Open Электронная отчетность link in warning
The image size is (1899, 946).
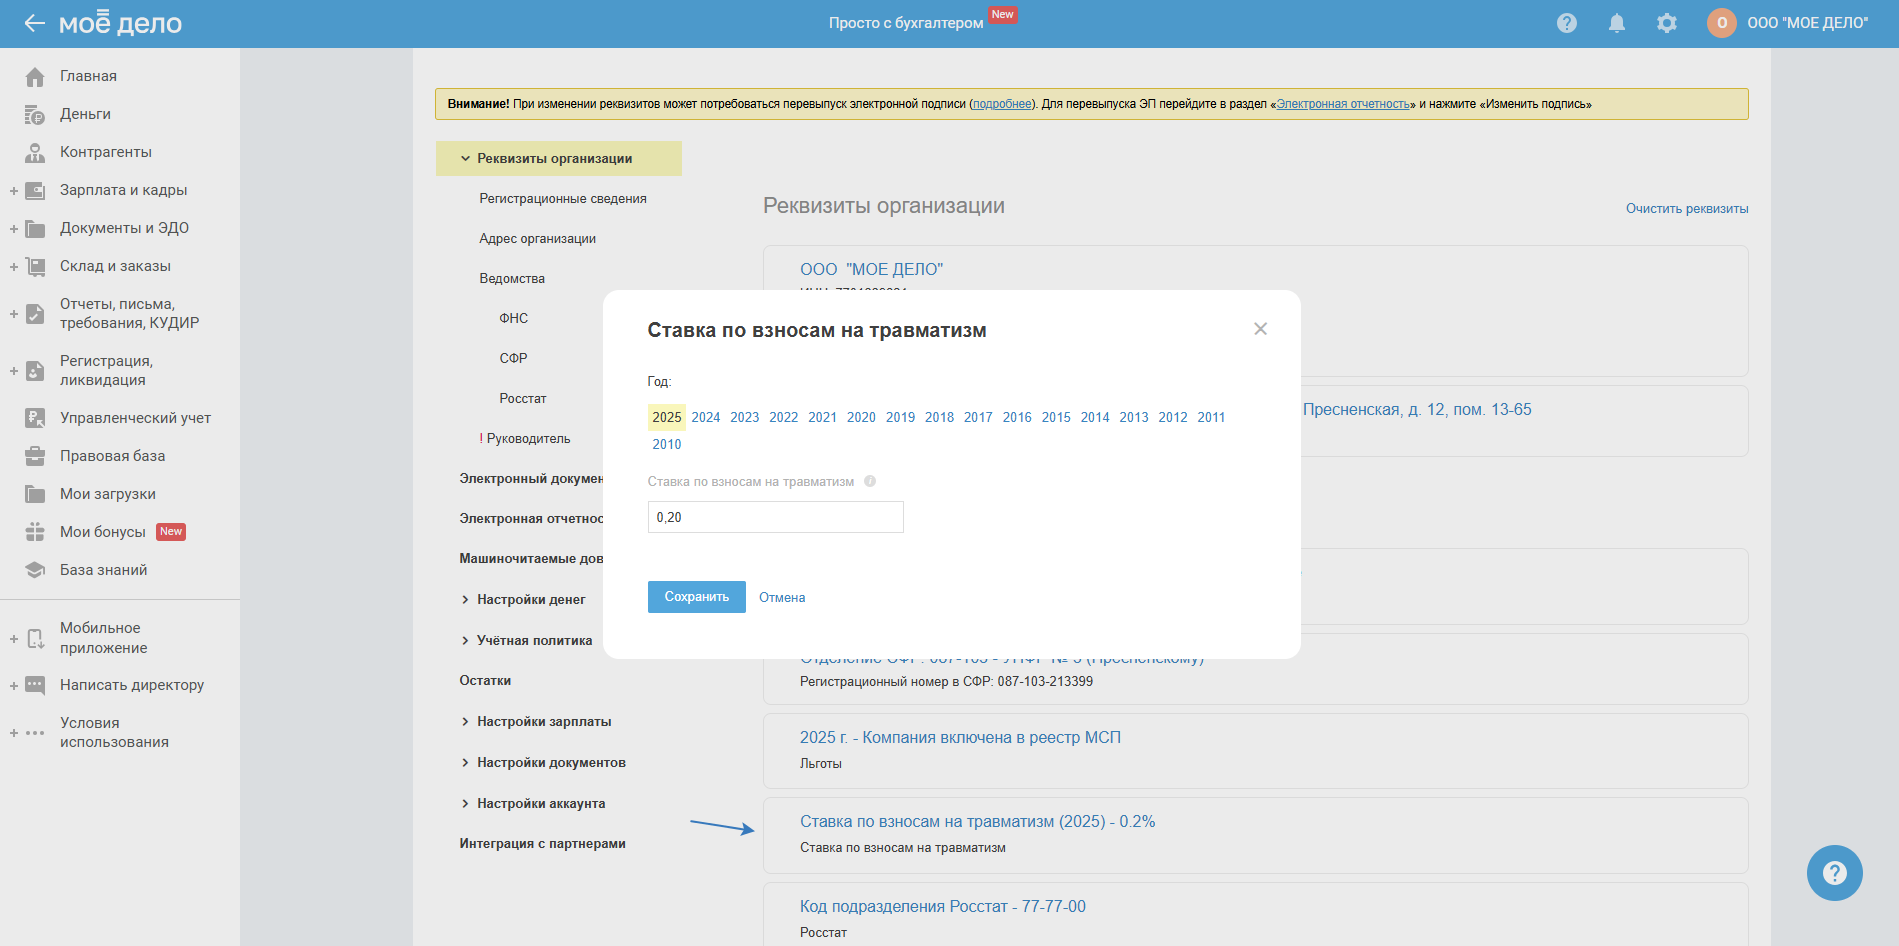point(1343,104)
